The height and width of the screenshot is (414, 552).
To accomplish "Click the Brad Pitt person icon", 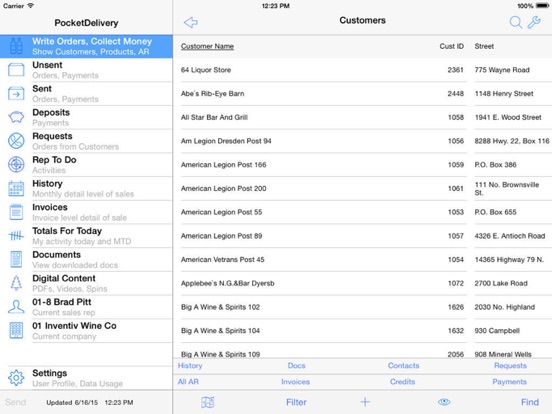I will click(16, 307).
